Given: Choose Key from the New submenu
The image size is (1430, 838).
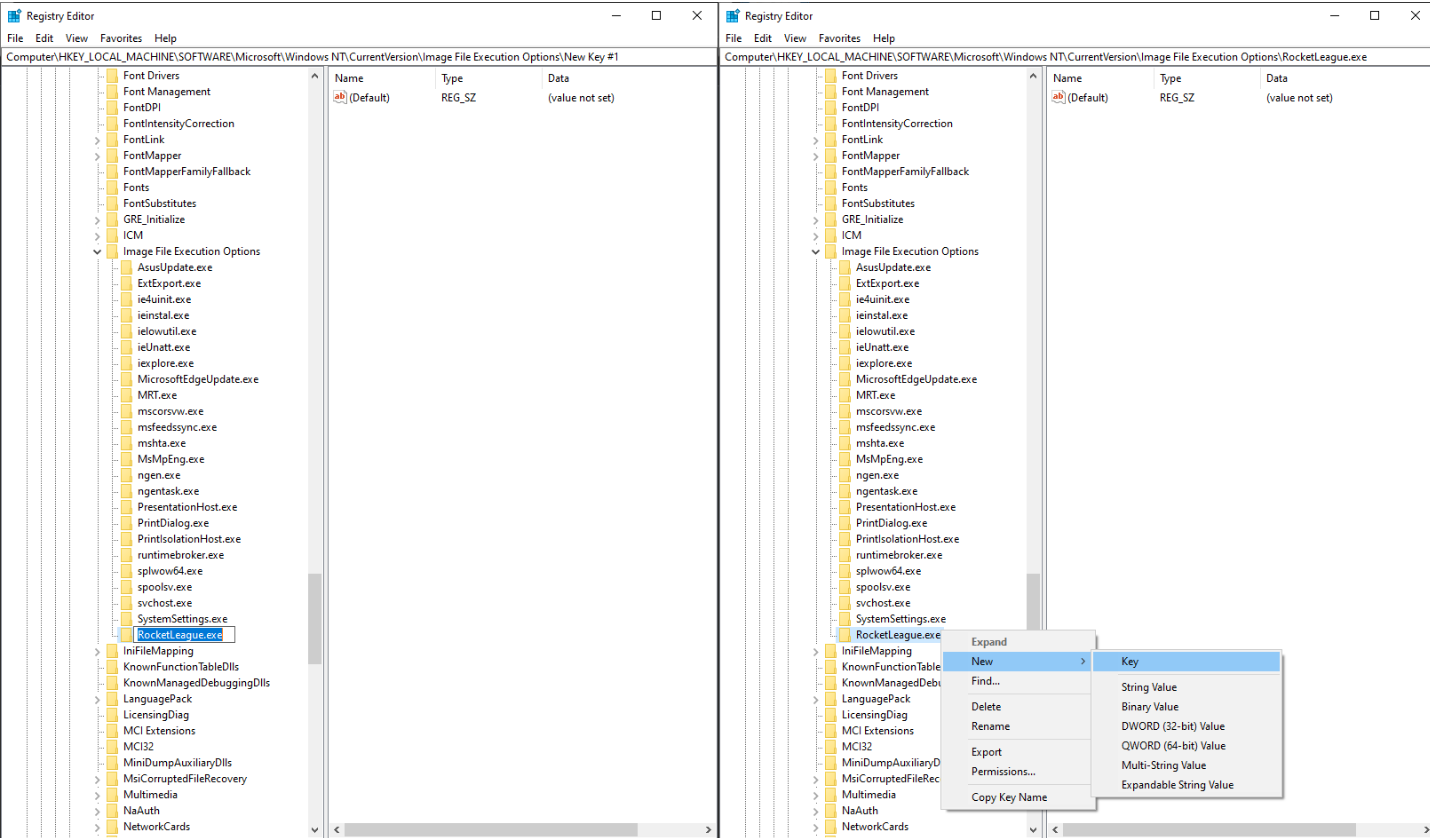Looking at the screenshot, I should click(x=1186, y=662).
